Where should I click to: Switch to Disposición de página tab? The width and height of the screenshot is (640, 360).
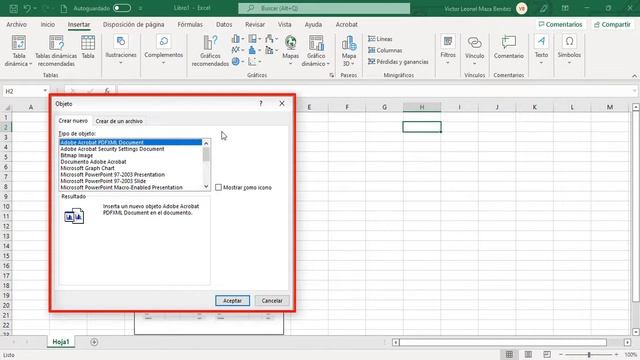pos(133,24)
